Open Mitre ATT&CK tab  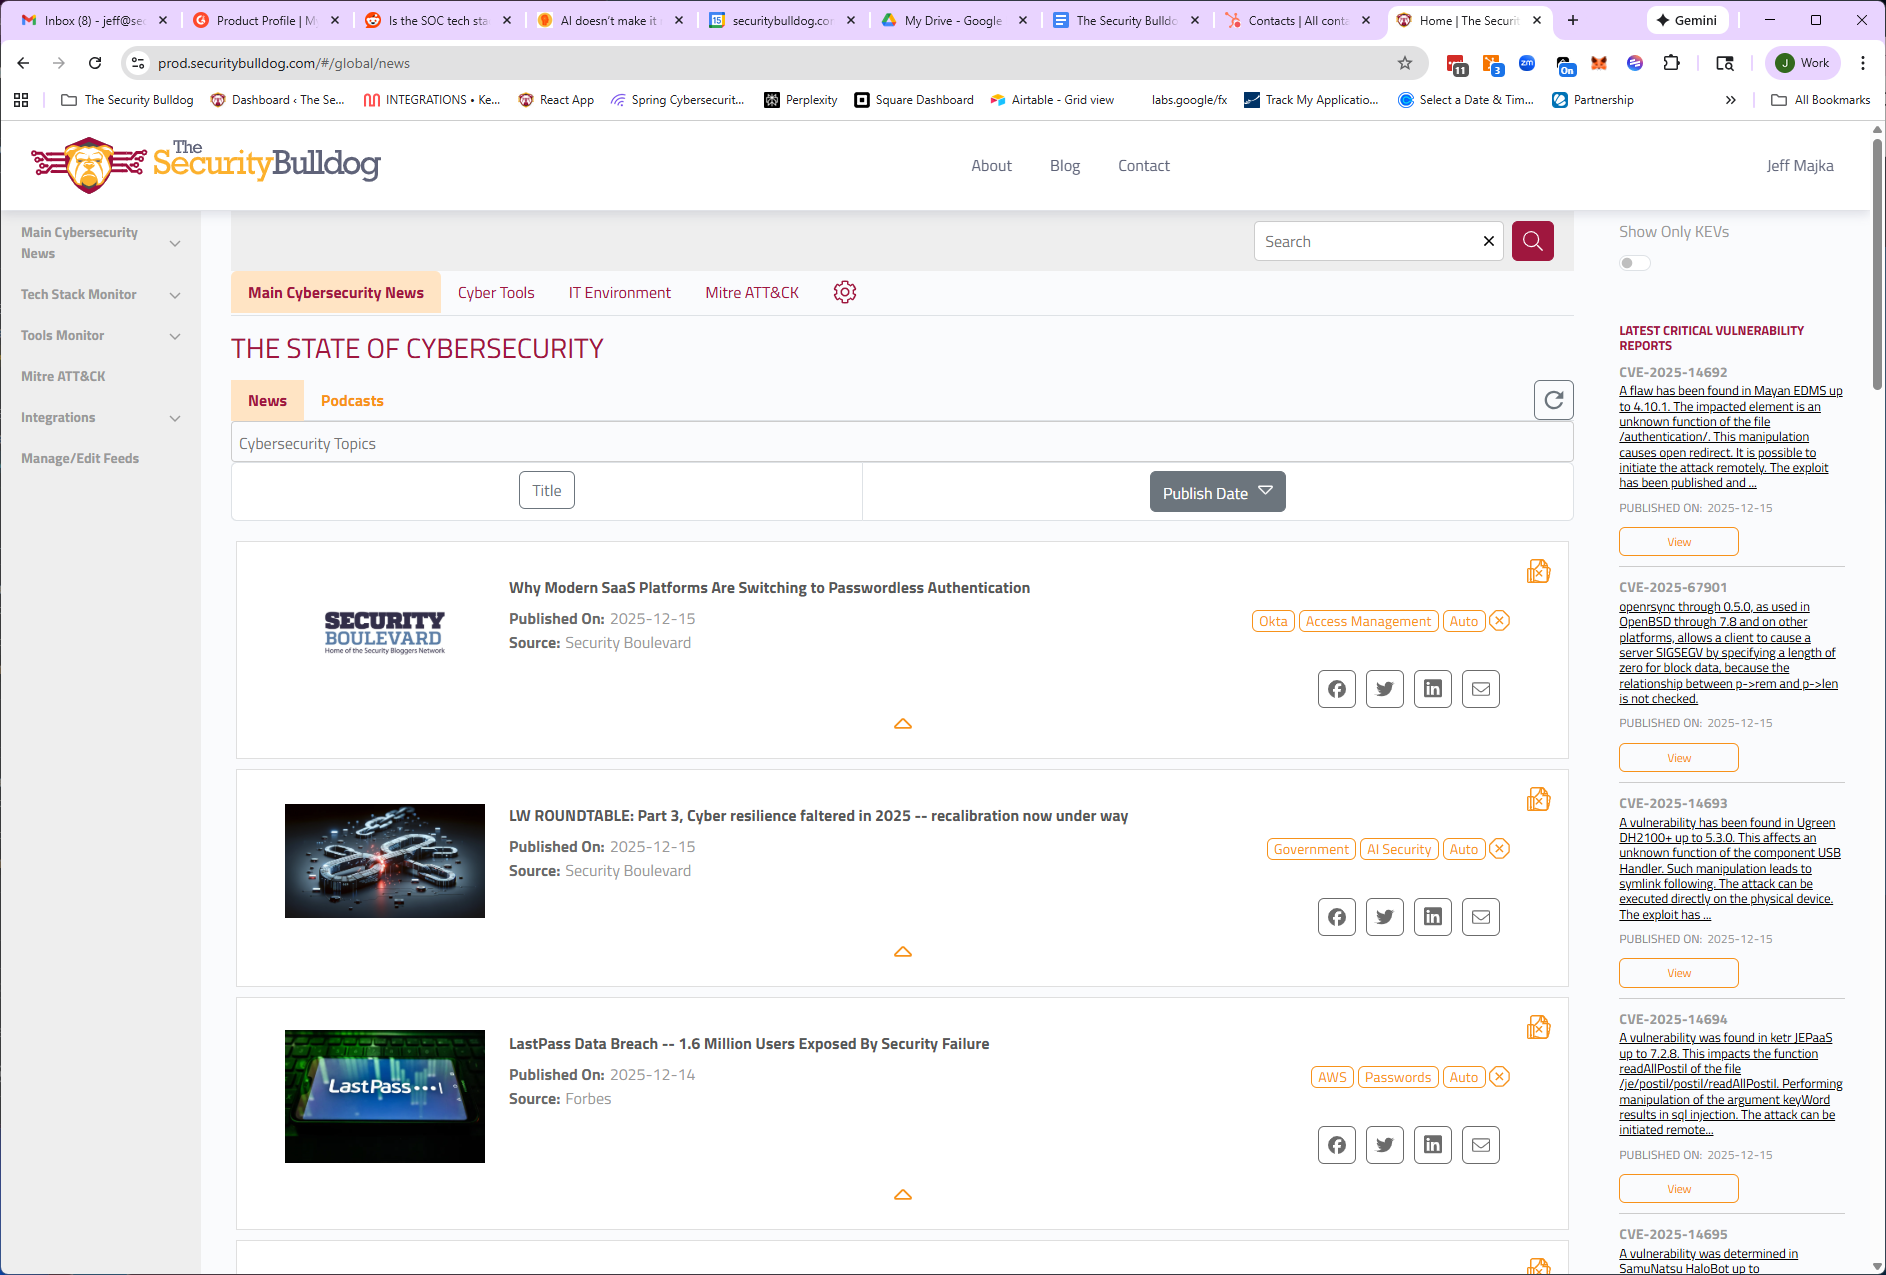coord(752,292)
